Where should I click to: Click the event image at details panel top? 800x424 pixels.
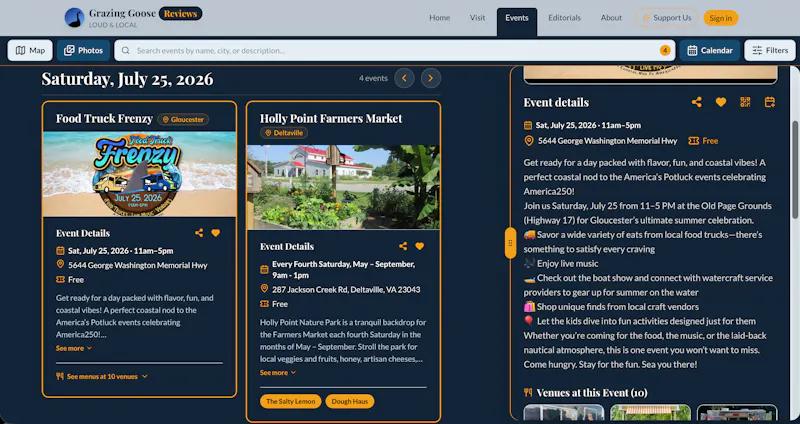click(651, 74)
